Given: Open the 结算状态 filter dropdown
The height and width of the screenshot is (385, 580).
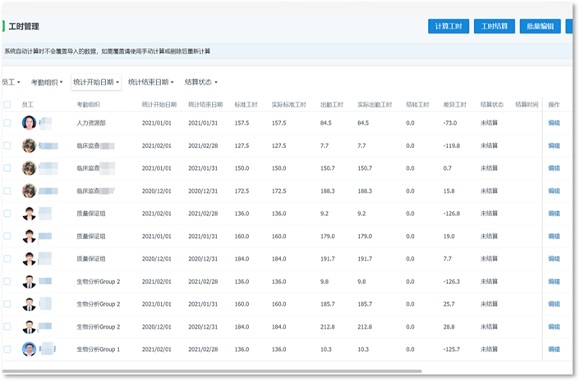Looking at the screenshot, I should (201, 82).
